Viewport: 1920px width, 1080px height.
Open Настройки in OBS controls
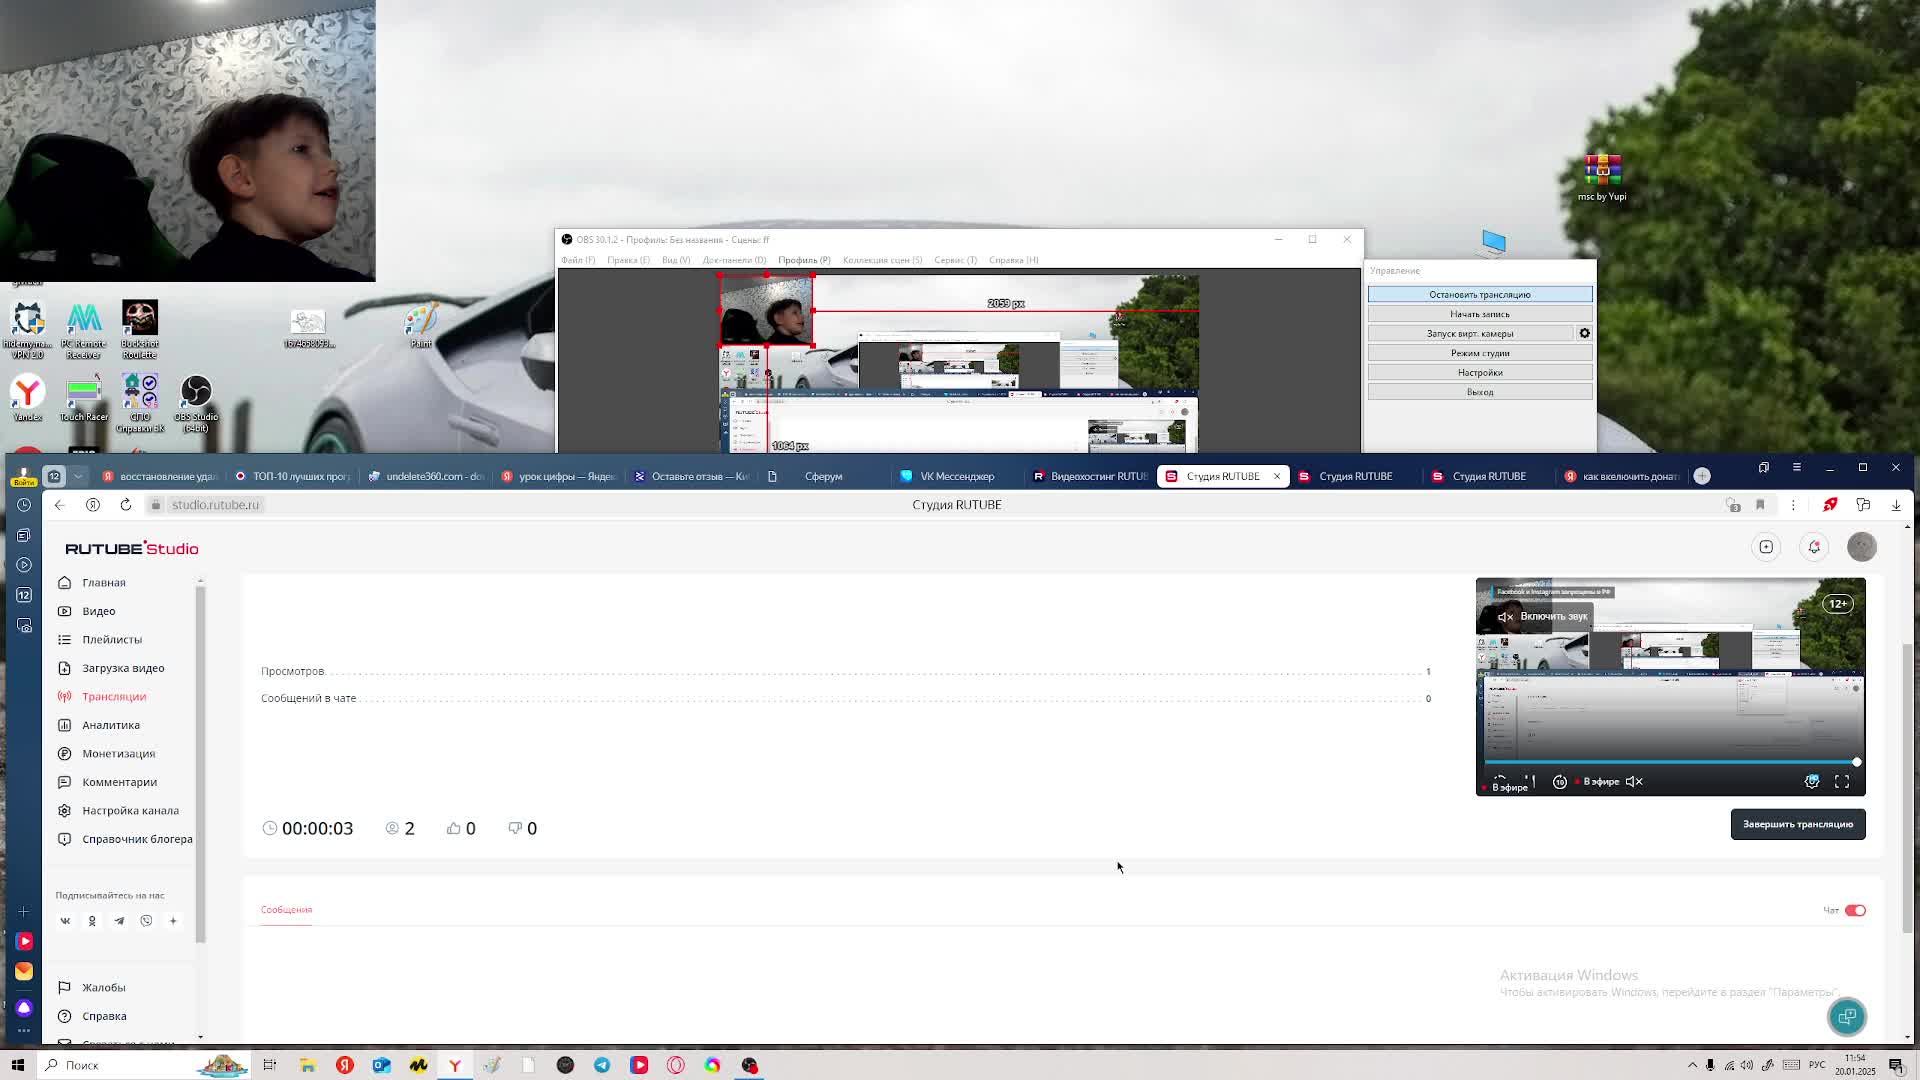pos(1480,372)
